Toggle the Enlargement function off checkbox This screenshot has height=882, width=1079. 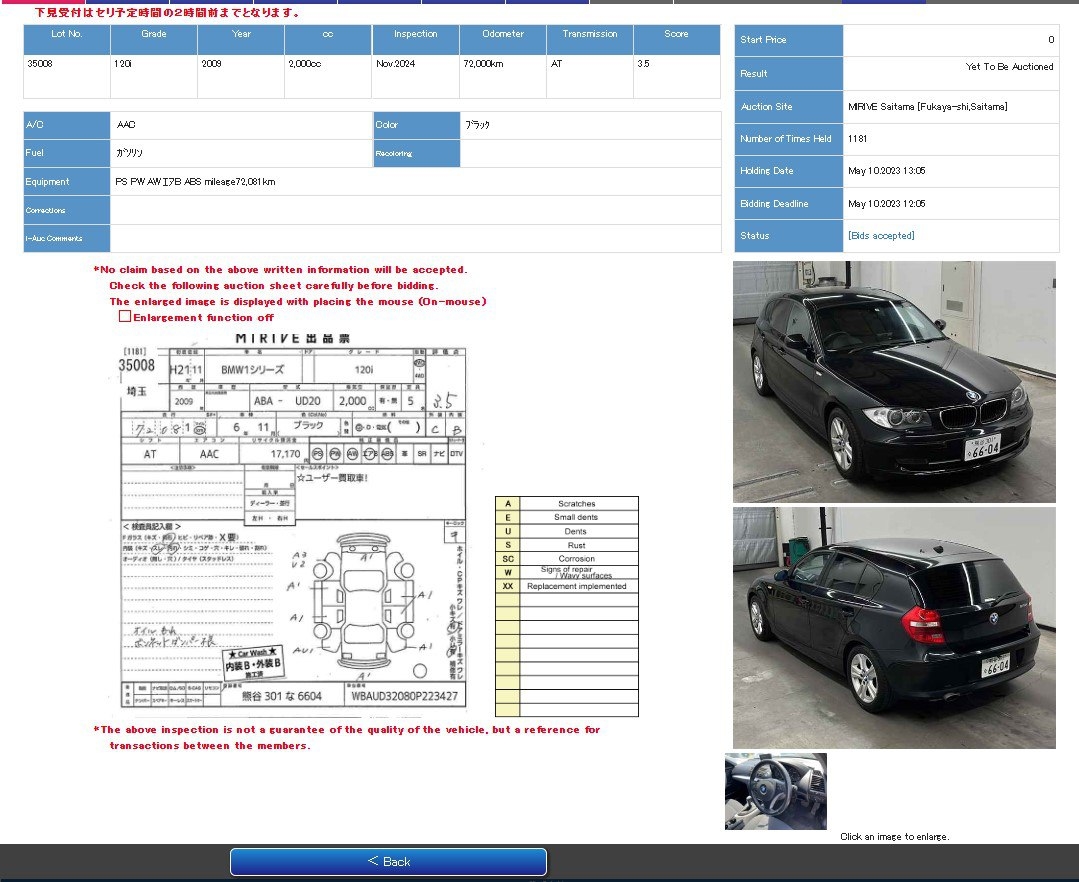click(x=125, y=317)
